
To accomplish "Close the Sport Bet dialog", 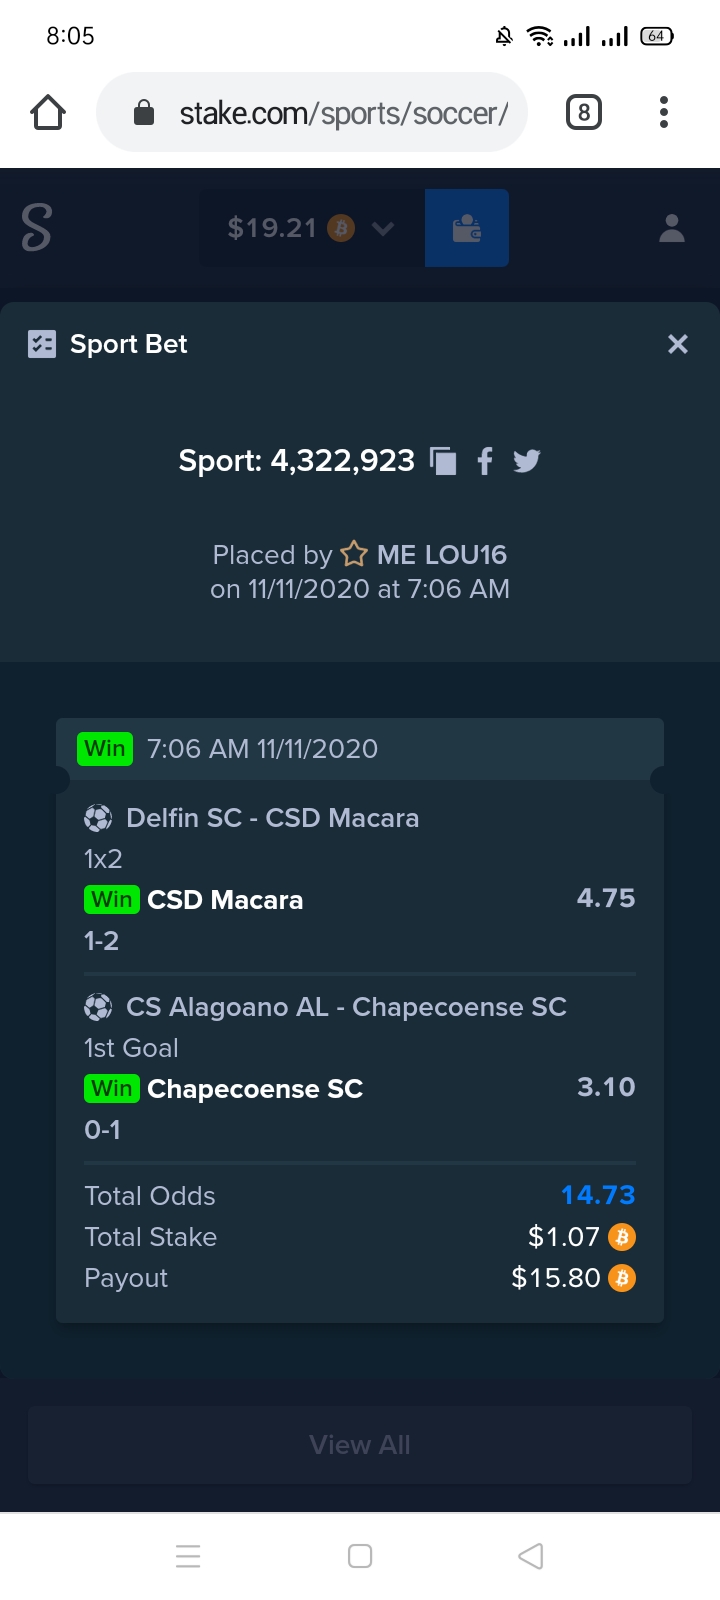I will click(678, 344).
